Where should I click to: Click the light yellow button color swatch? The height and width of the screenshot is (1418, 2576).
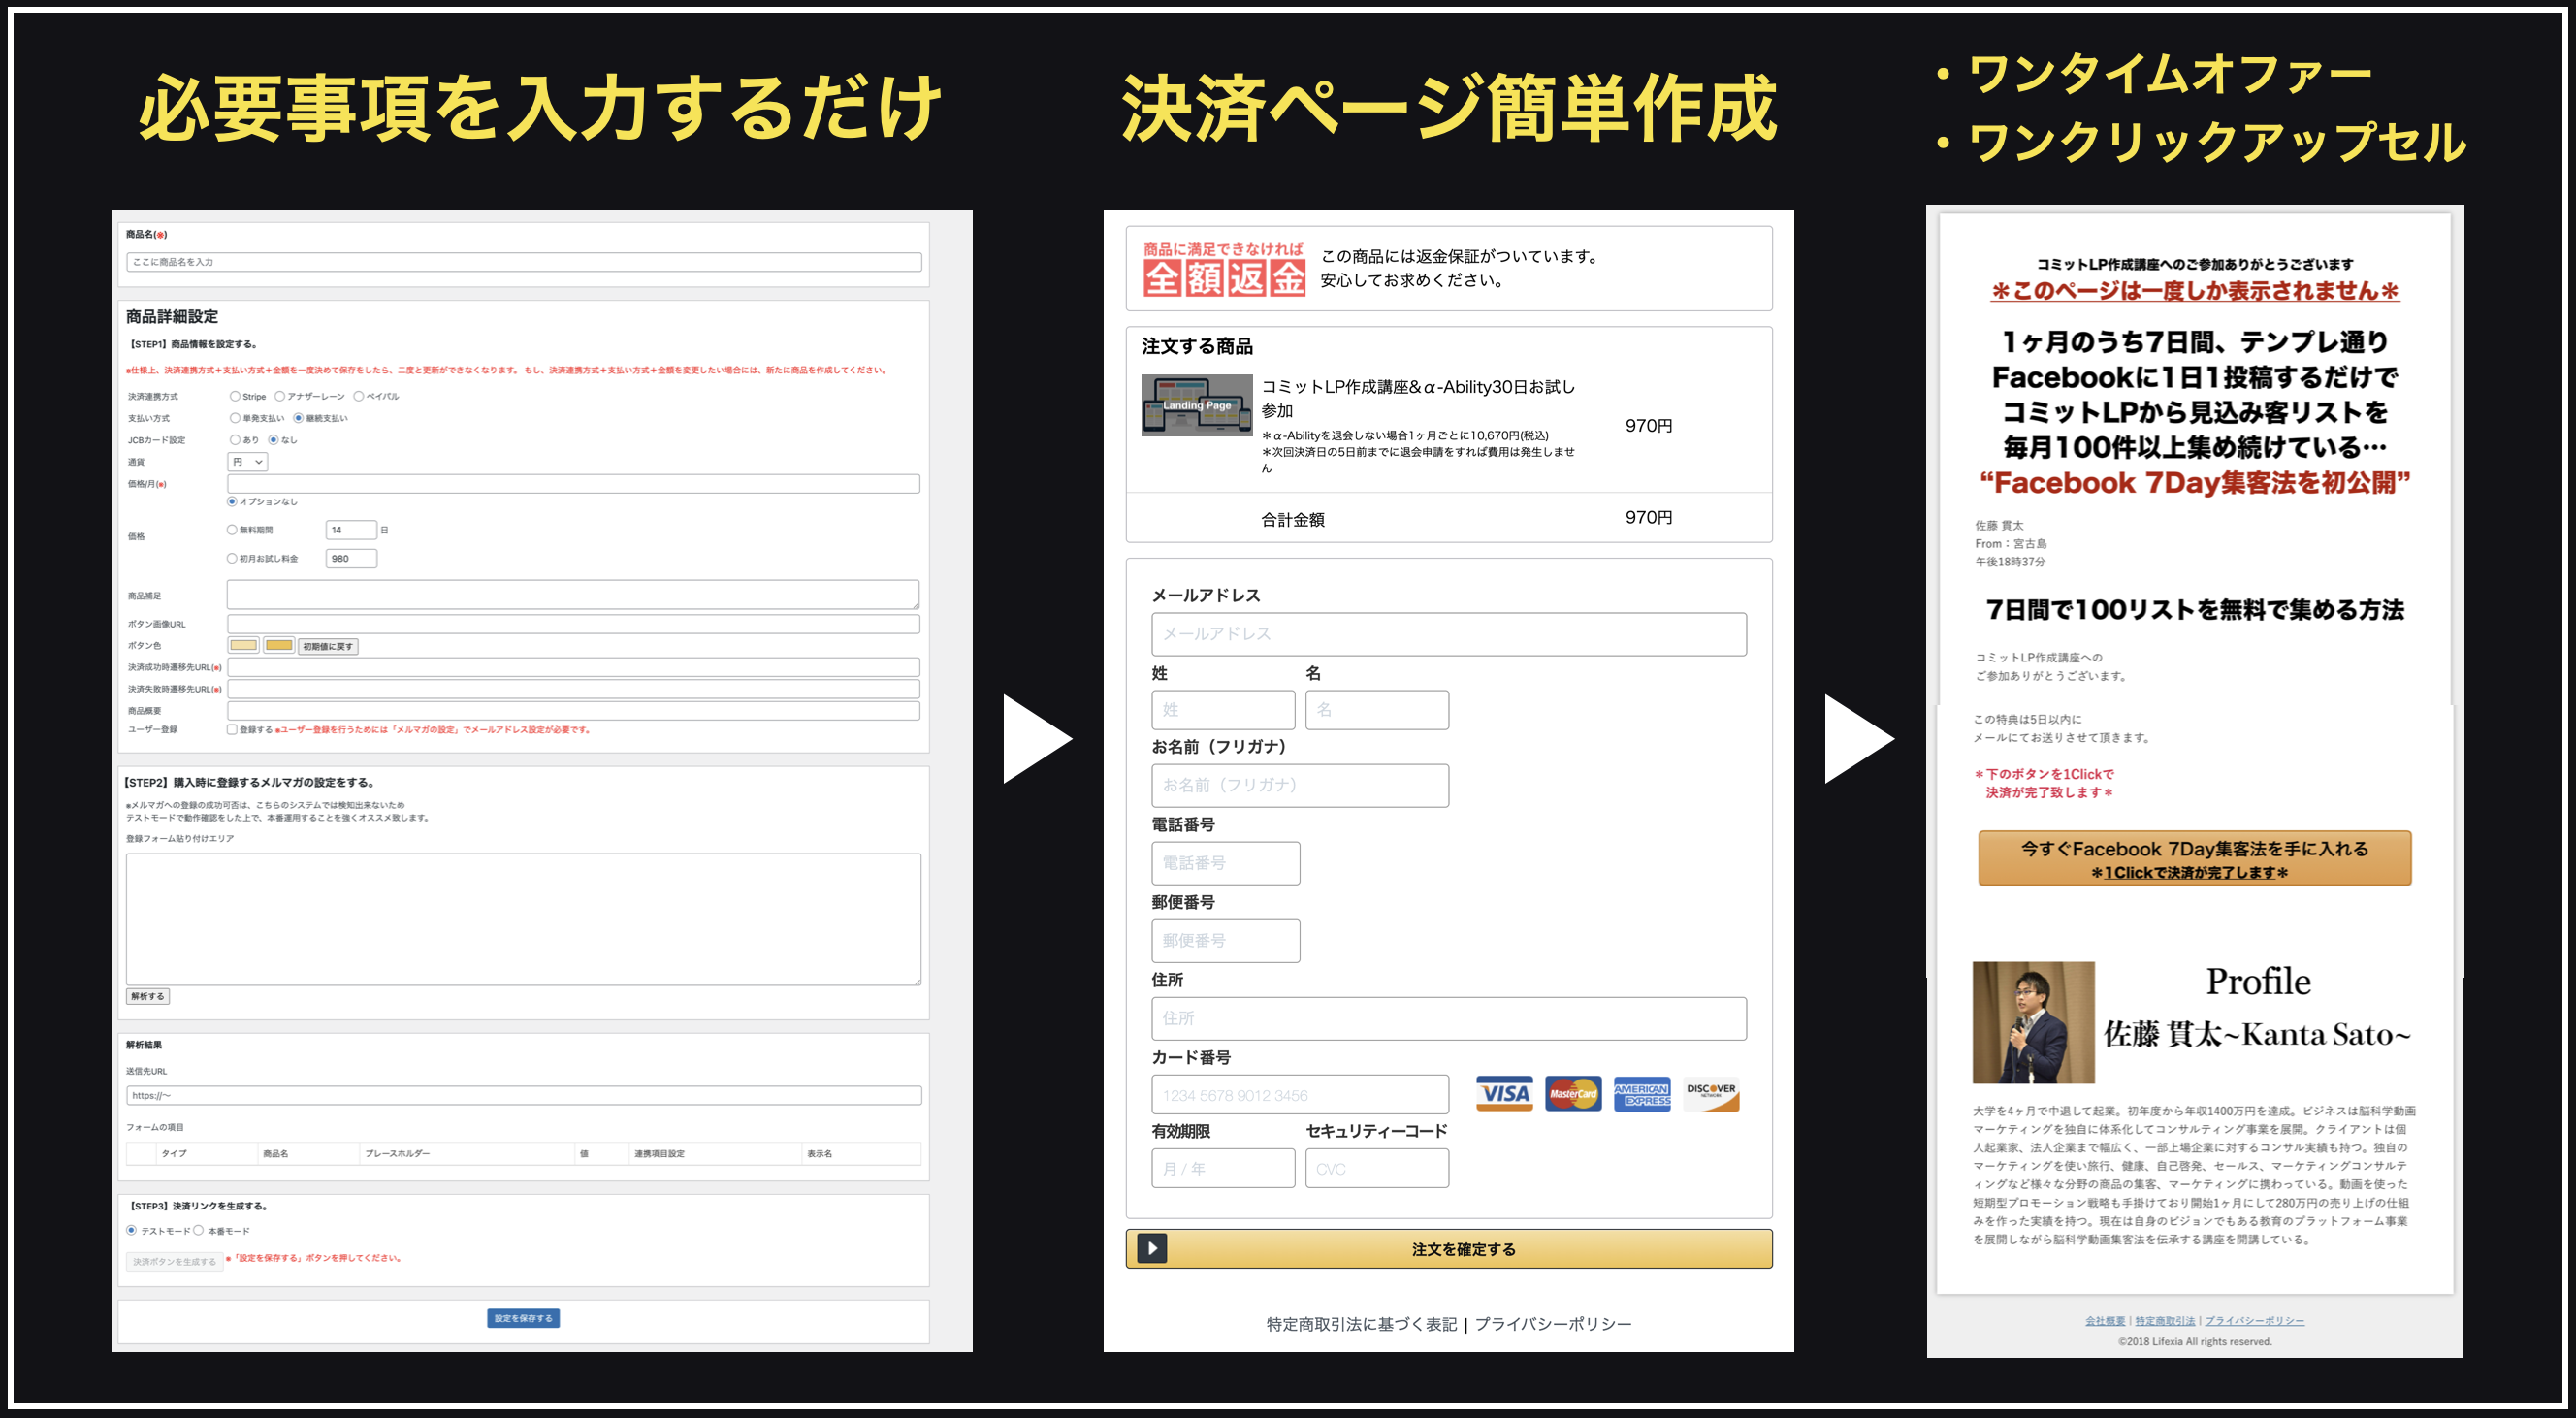(x=243, y=645)
